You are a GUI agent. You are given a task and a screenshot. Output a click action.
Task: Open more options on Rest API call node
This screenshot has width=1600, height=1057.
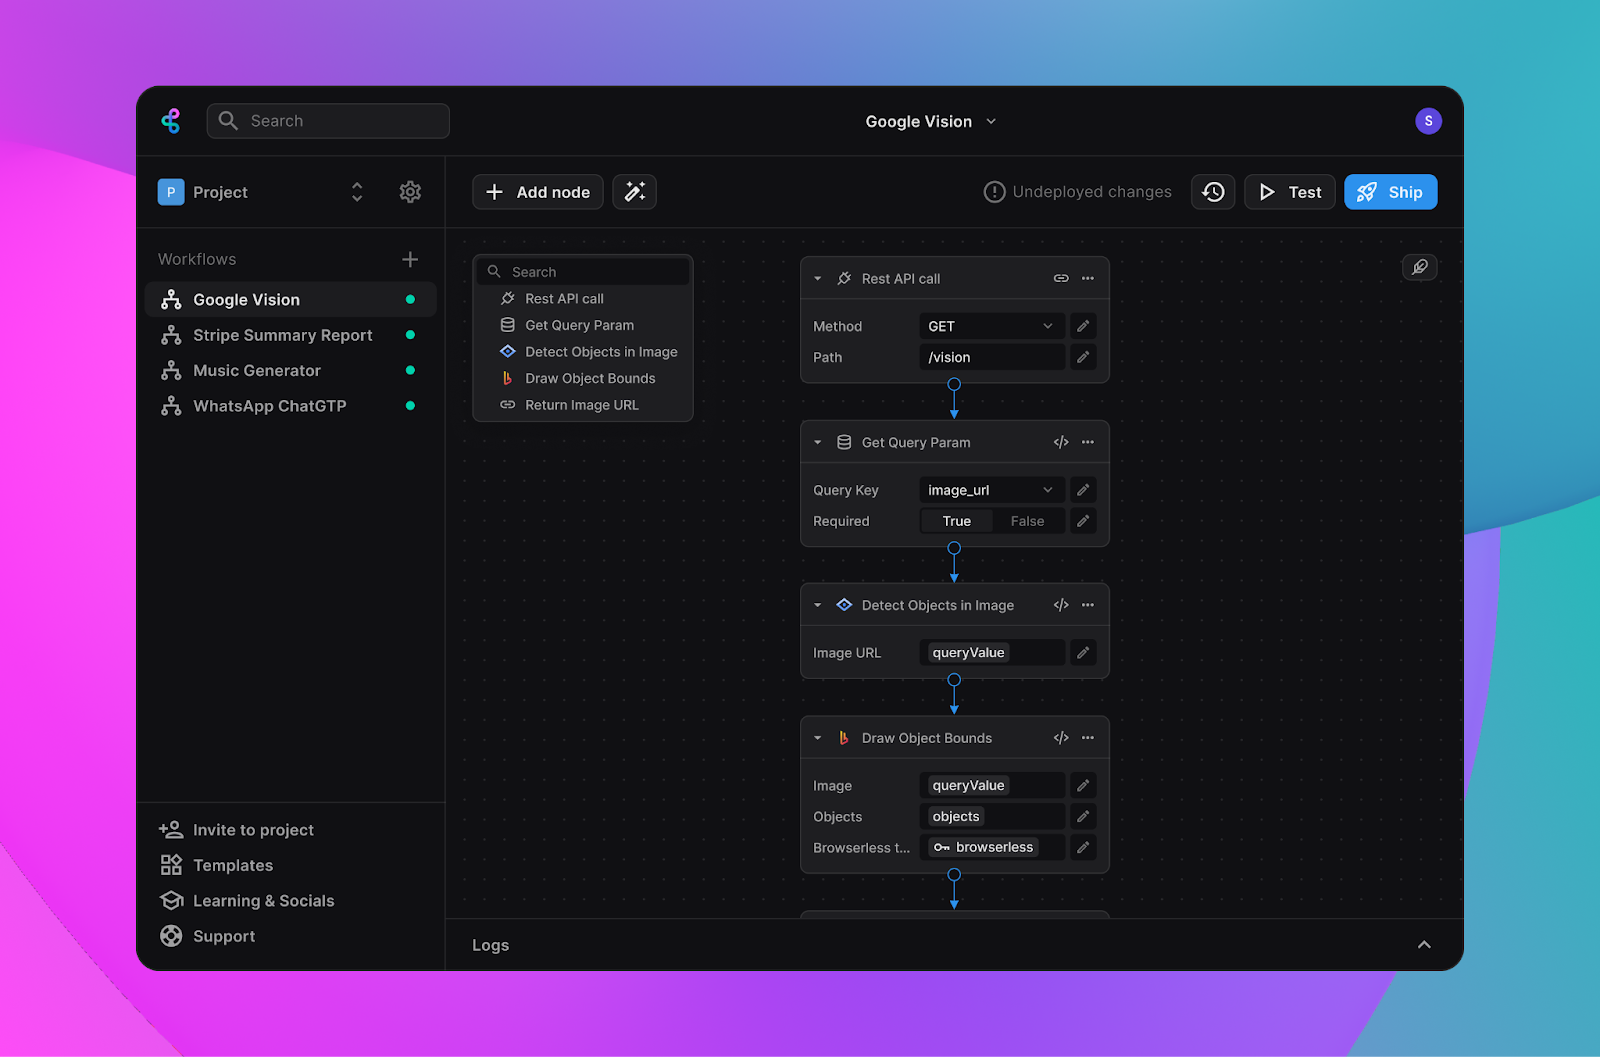click(x=1088, y=278)
